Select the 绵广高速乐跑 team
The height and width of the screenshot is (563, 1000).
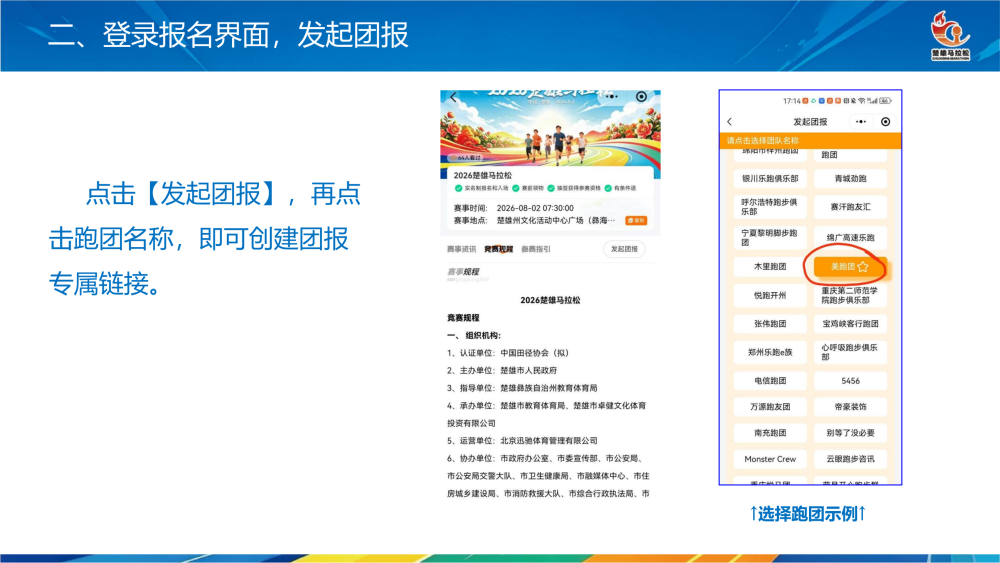click(850, 237)
